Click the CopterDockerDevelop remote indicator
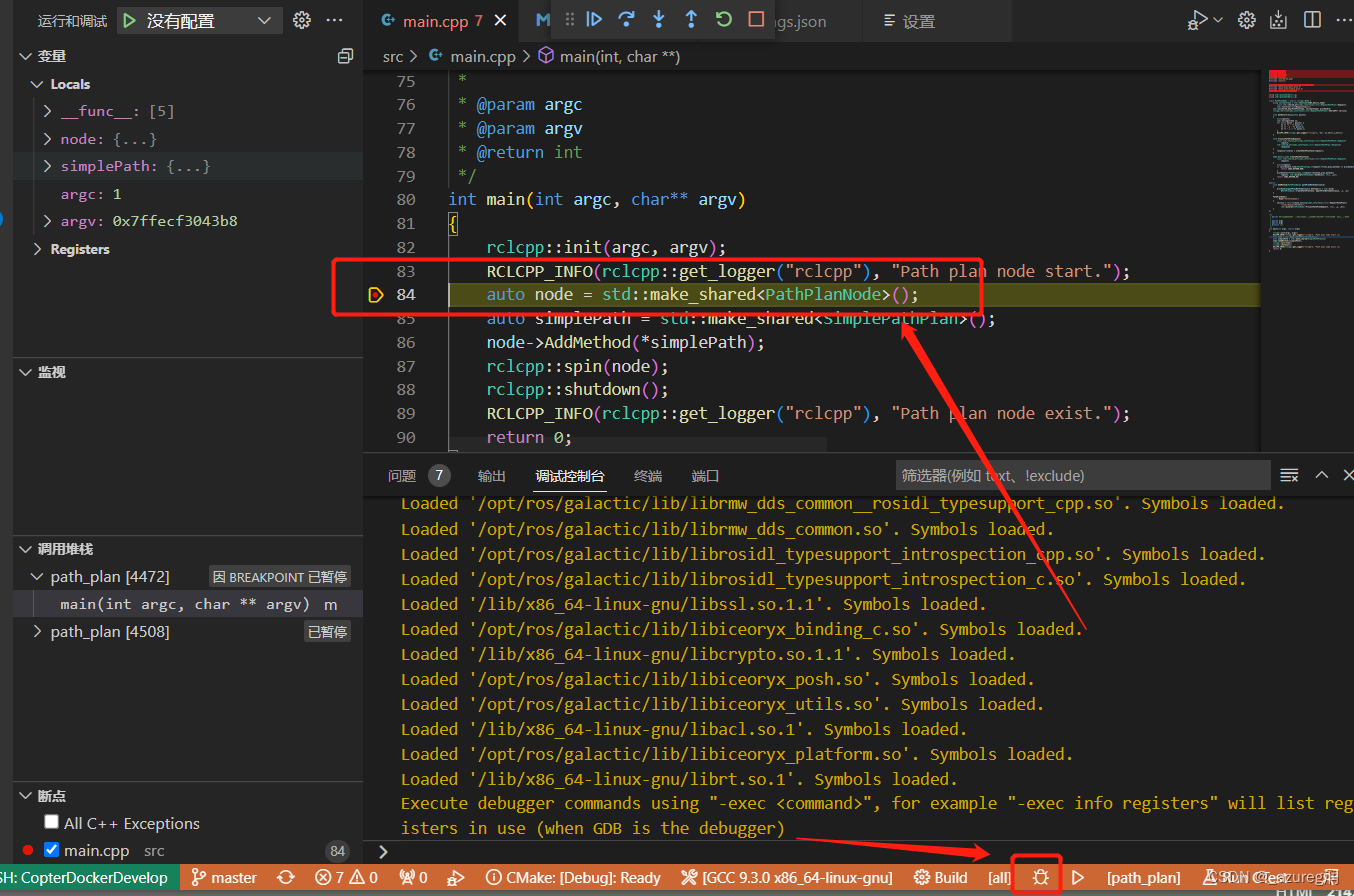The width and height of the screenshot is (1354, 896). [x=90, y=877]
